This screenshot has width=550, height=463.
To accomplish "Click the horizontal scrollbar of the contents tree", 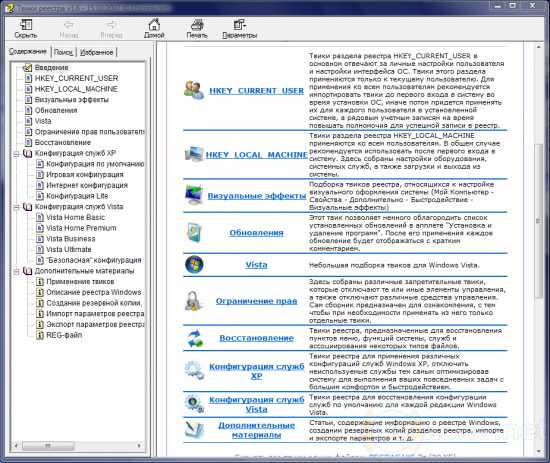I will point(78,445).
